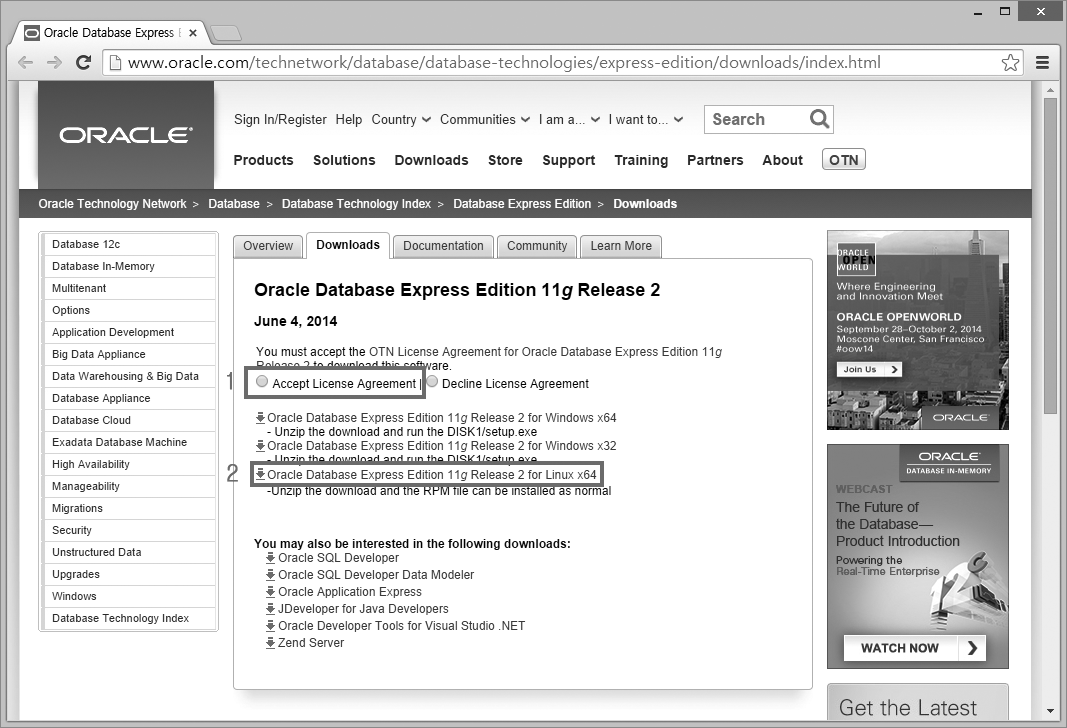The image size is (1067, 728).
Task: Select Accept License Agreement radio button
Action: tap(262, 382)
